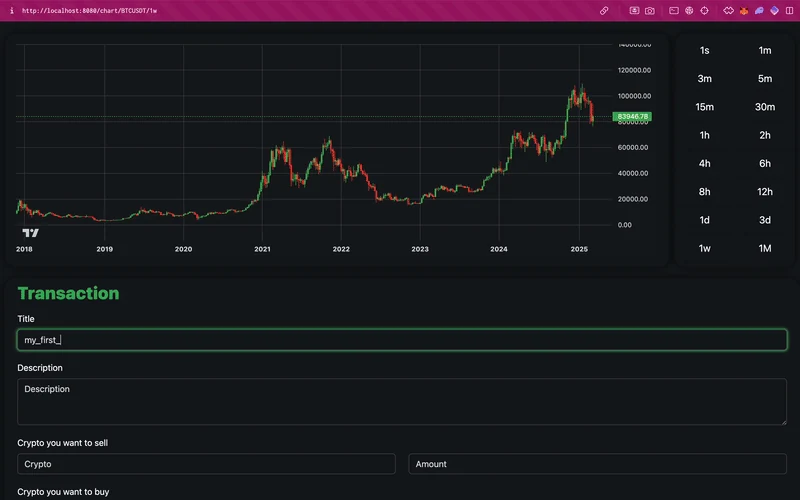The image size is (800, 500).
Task: Click the 0.00 price axis label
Action: pos(624,225)
